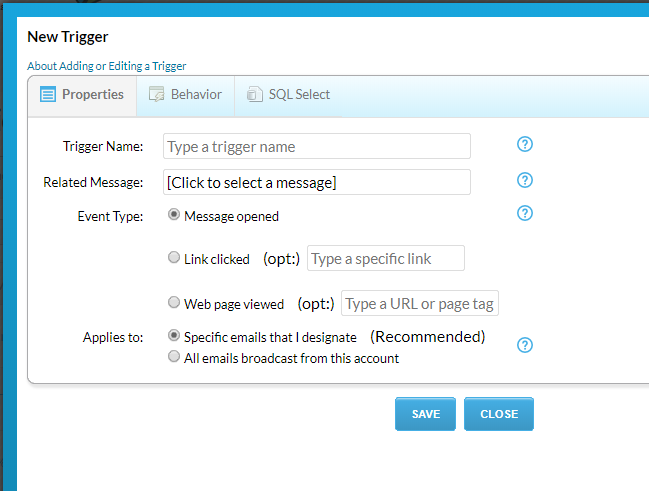Choose Specific emails that I designate
Image resolution: width=649 pixels, height=491 pixels.
click(x=175, y=336)
